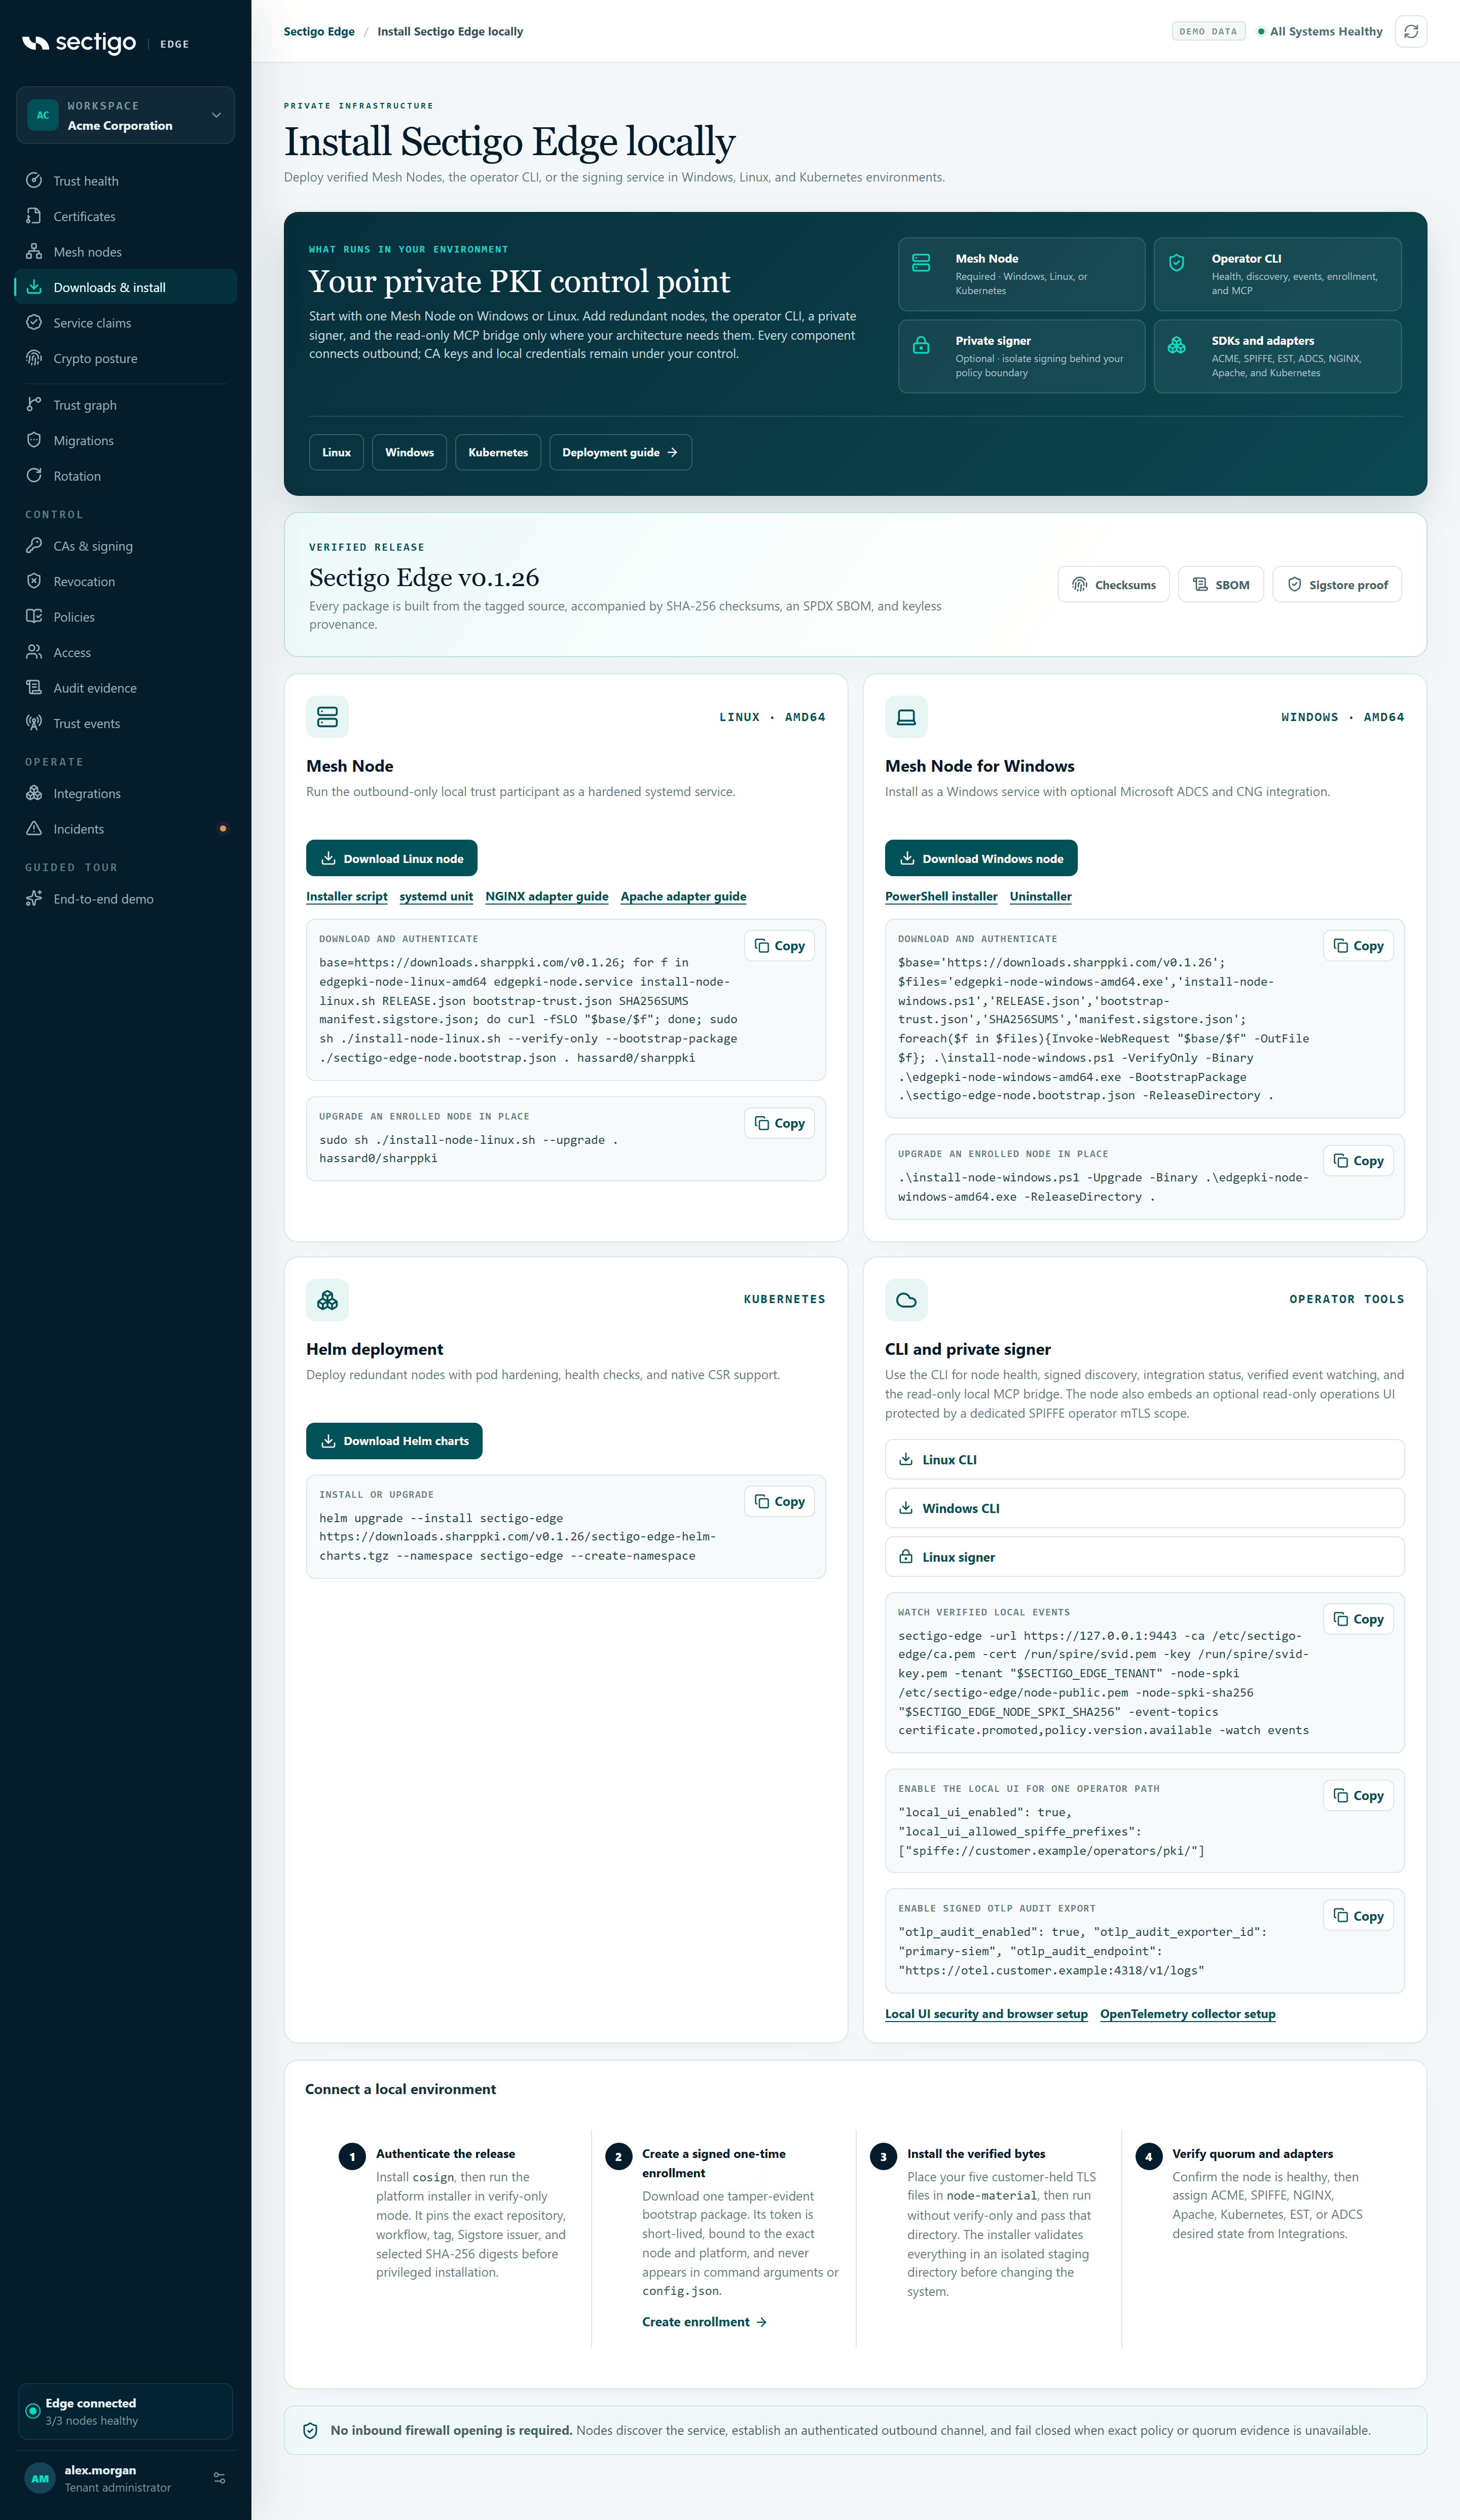
Task: Click the Trust events broadcast icon
Action: point(34,723)
